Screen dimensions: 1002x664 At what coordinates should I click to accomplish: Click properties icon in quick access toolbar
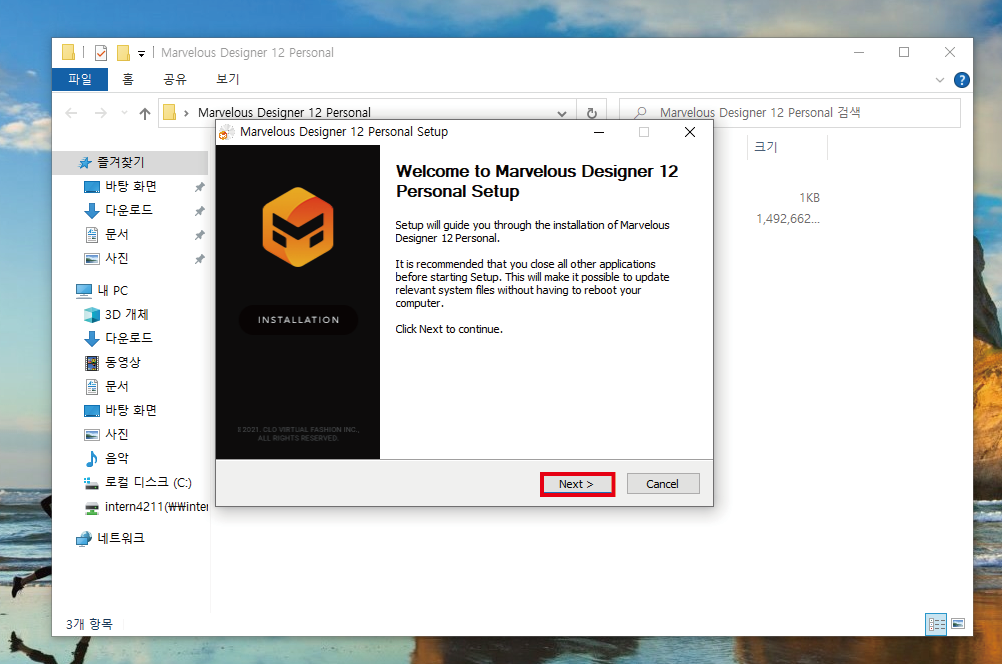[x=101, y=52]
